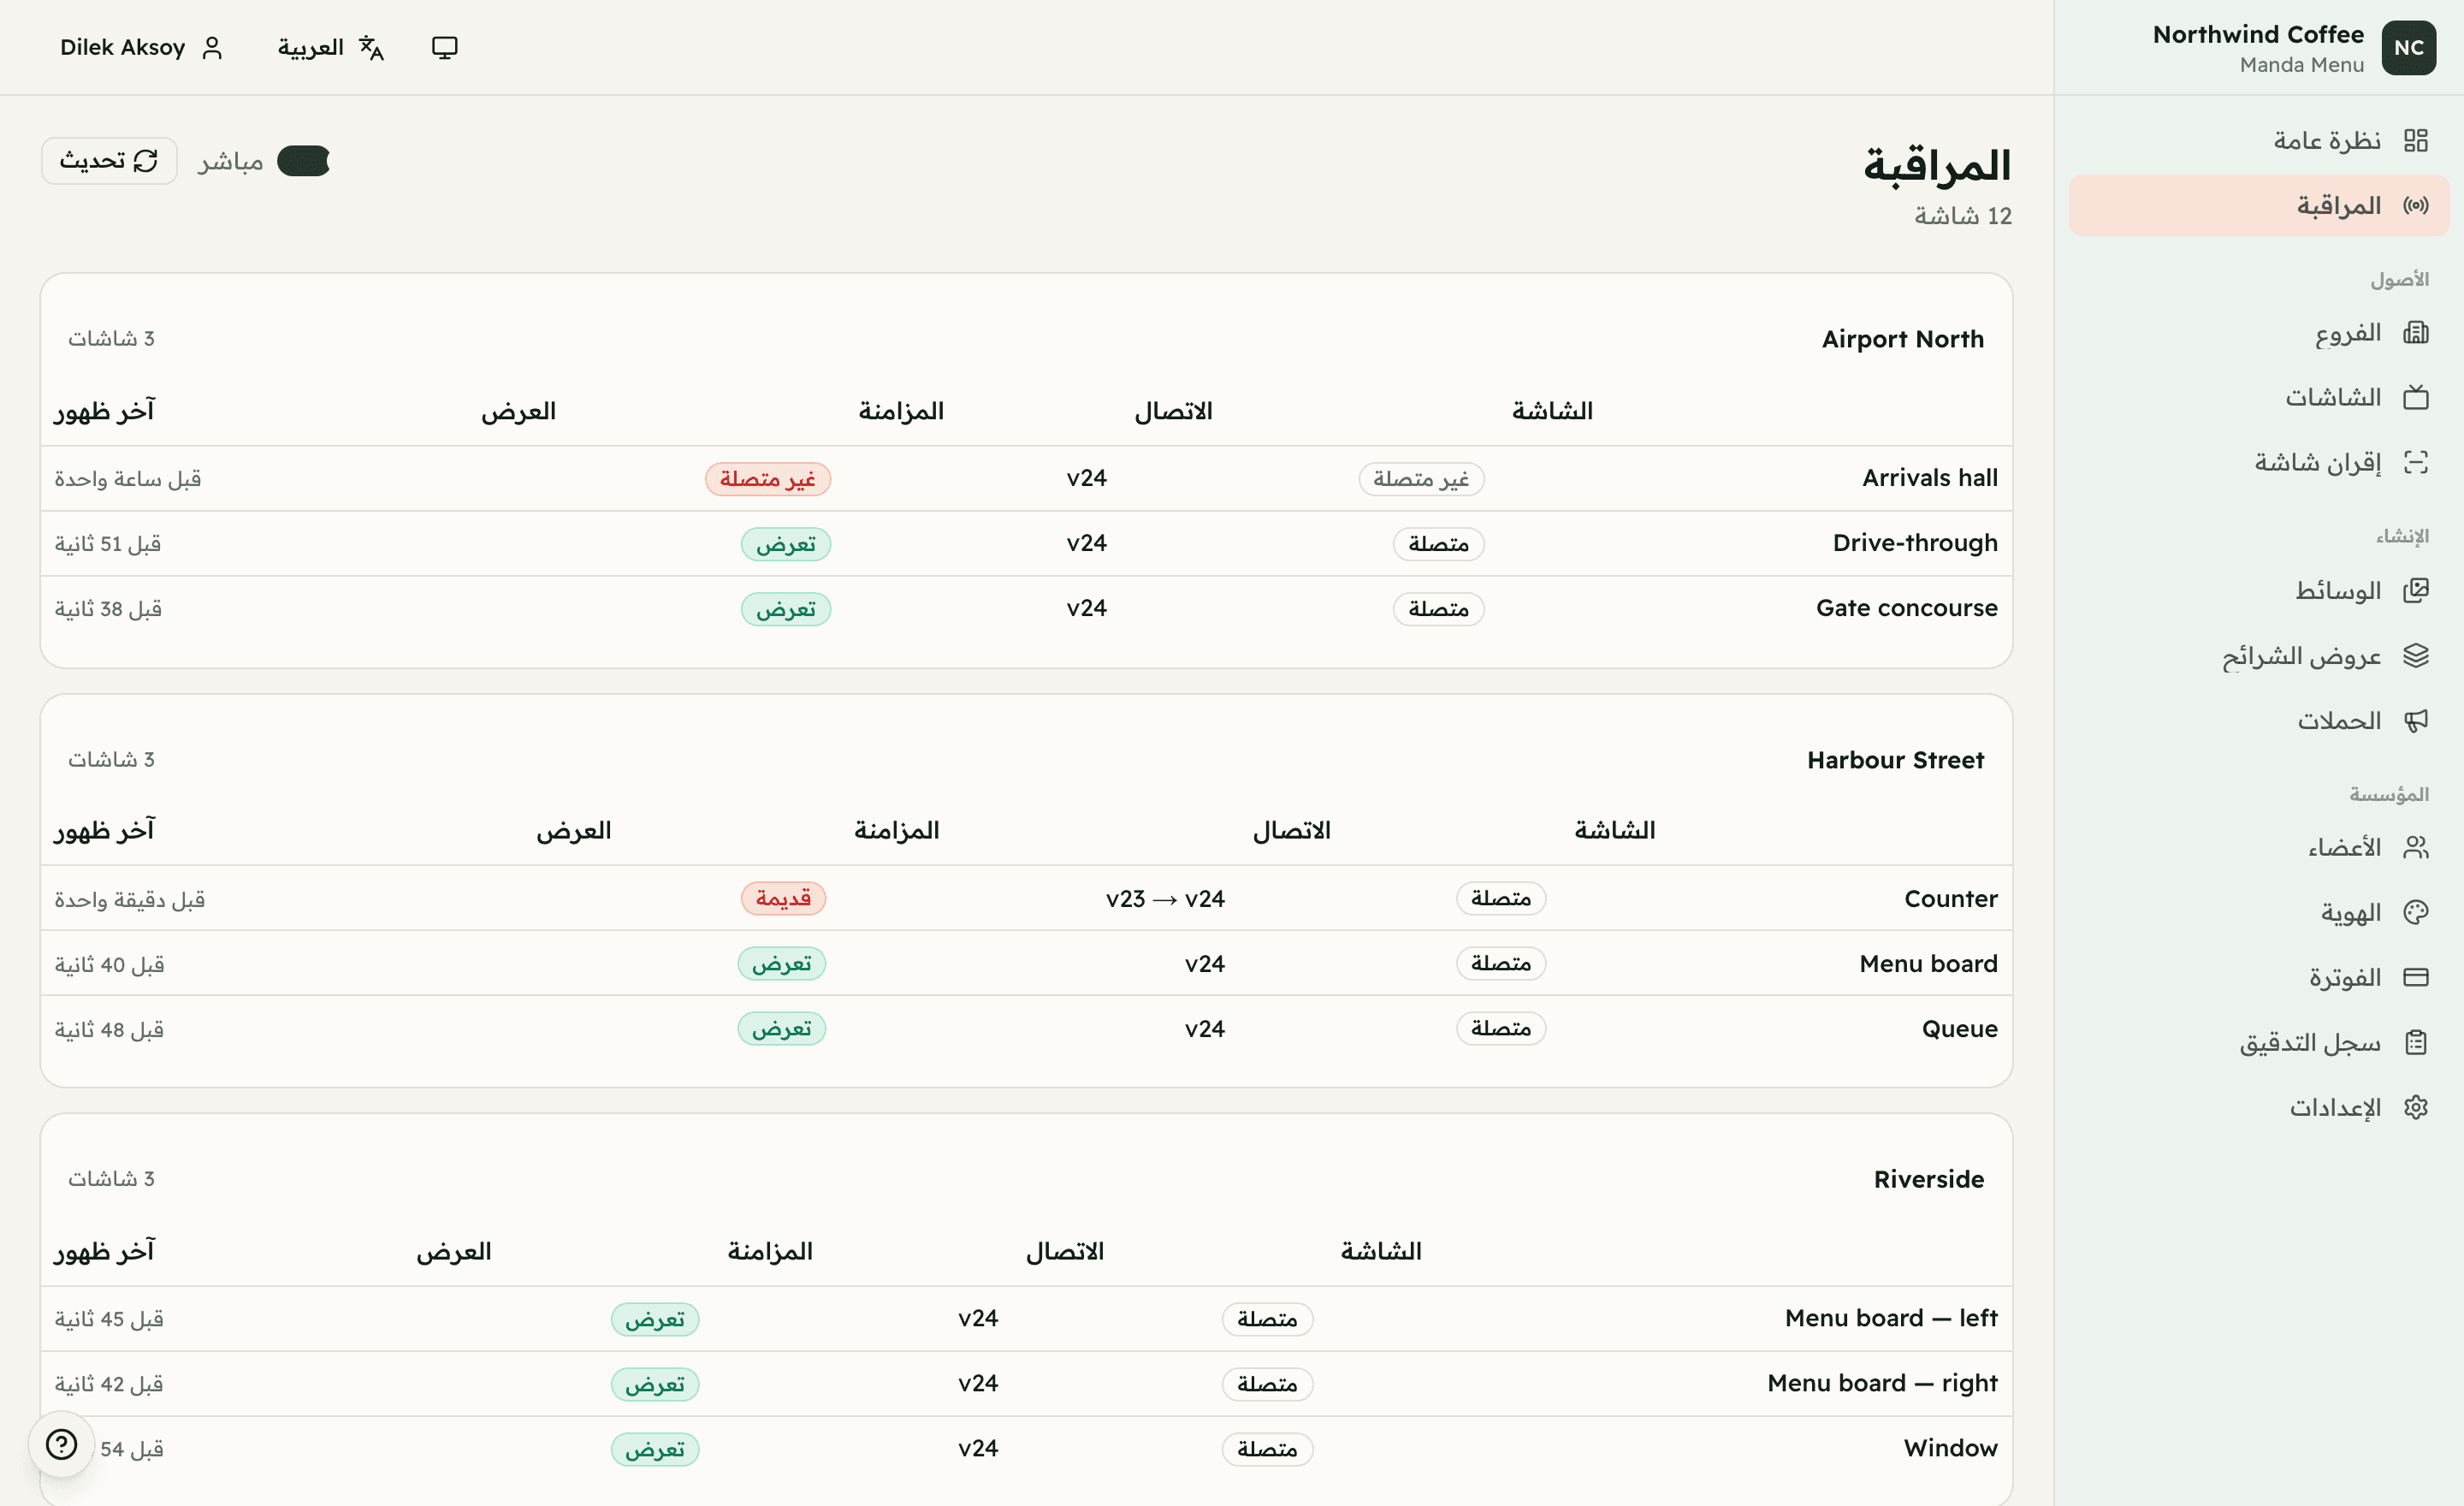This screenshot has width=2464, height=1506.
Task: Open الهوية sidebar item
Action: [x=2258, y=912]
